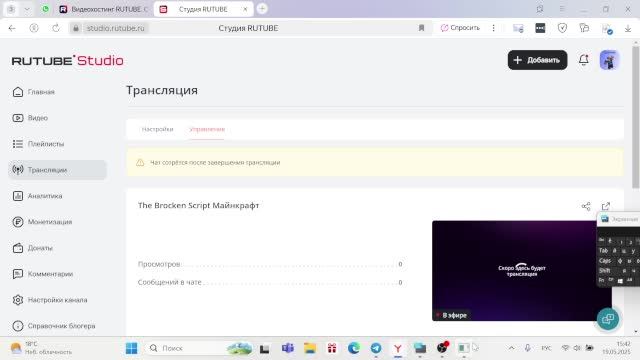Open the Windows Start menu
Viewport: 640px width, 360px height.
(x=131, y=348)
